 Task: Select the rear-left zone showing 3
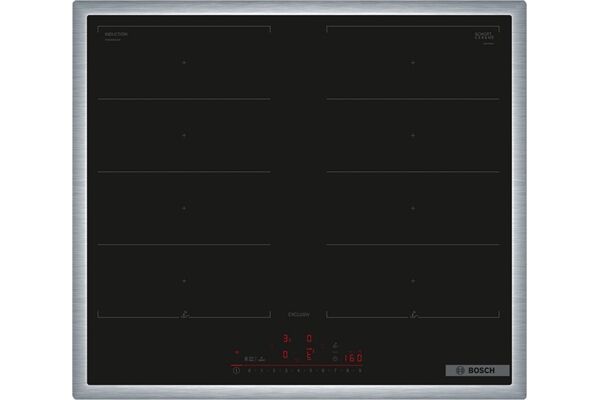tap(285, 339)
